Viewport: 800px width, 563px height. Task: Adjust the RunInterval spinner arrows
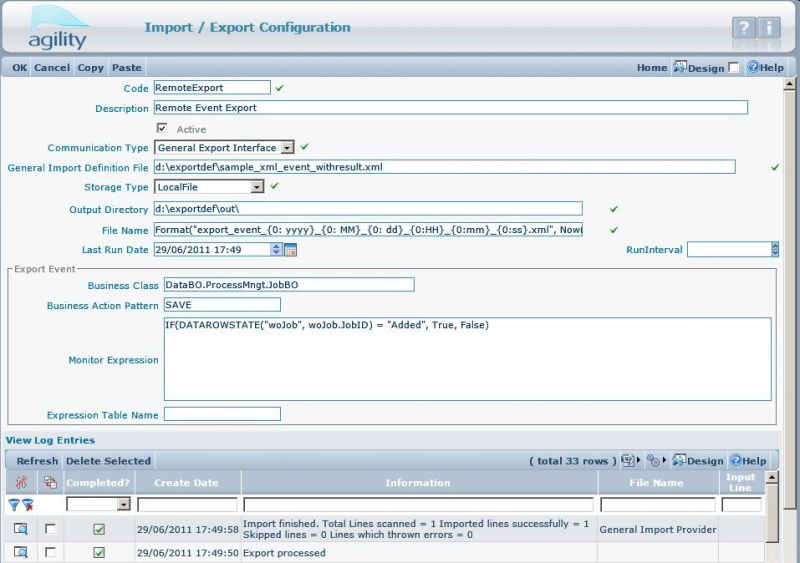tap(775, 249)
